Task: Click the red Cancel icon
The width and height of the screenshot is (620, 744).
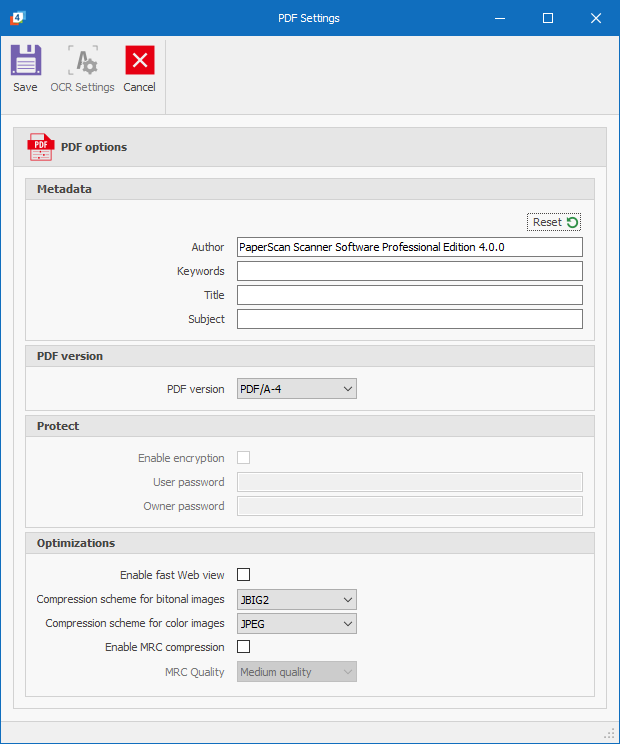Action: pos(139,60)
